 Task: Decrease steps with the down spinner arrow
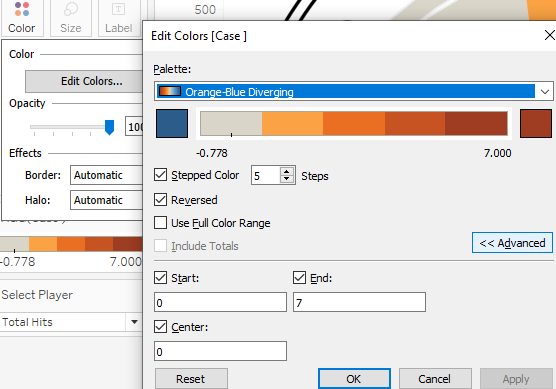[x=287, y=179]
